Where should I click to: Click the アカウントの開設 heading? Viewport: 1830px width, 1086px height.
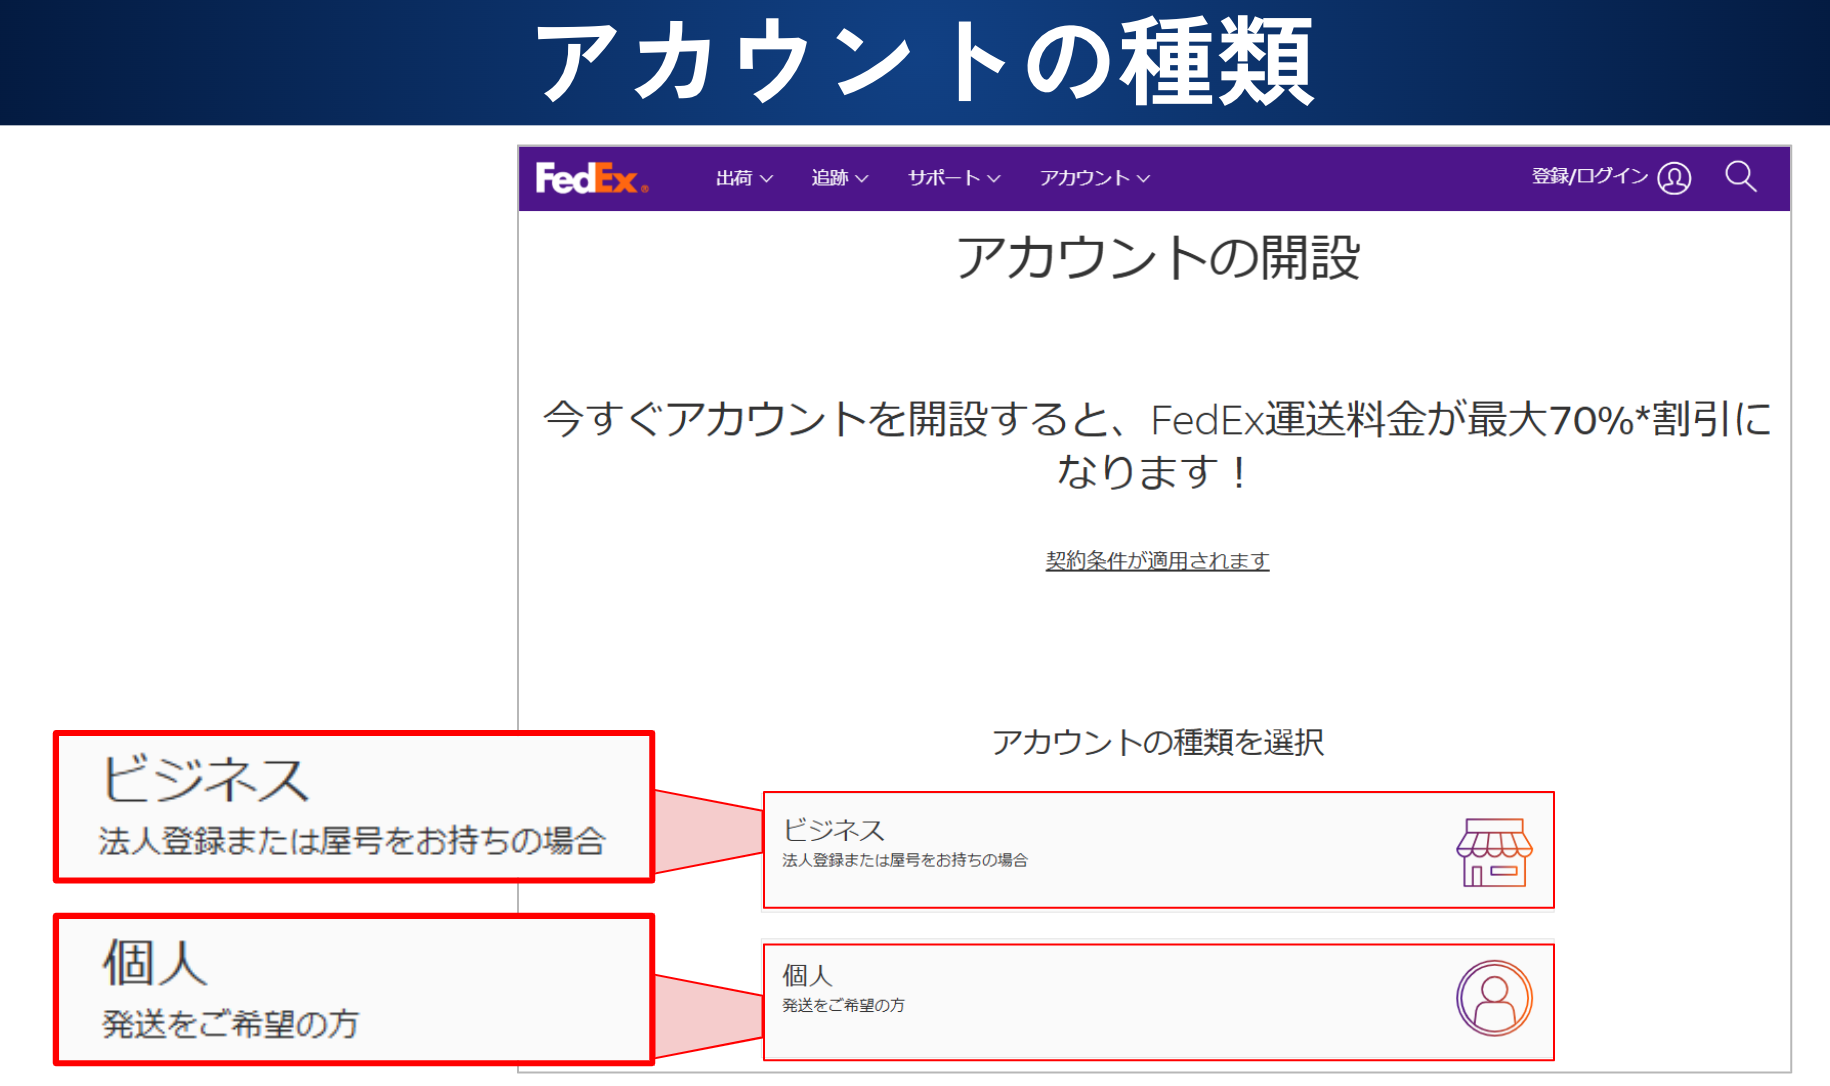(x=1158, y=258)
